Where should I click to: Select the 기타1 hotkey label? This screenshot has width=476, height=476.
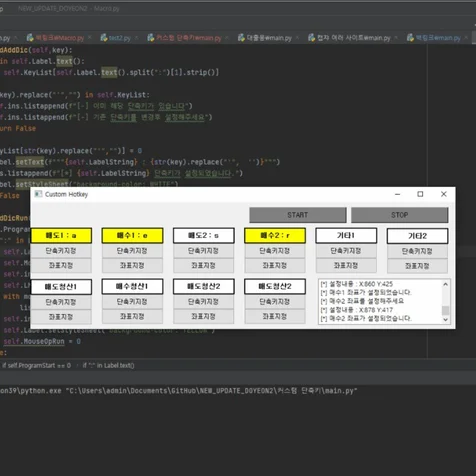pyautogui.click(x=346, y=236)
